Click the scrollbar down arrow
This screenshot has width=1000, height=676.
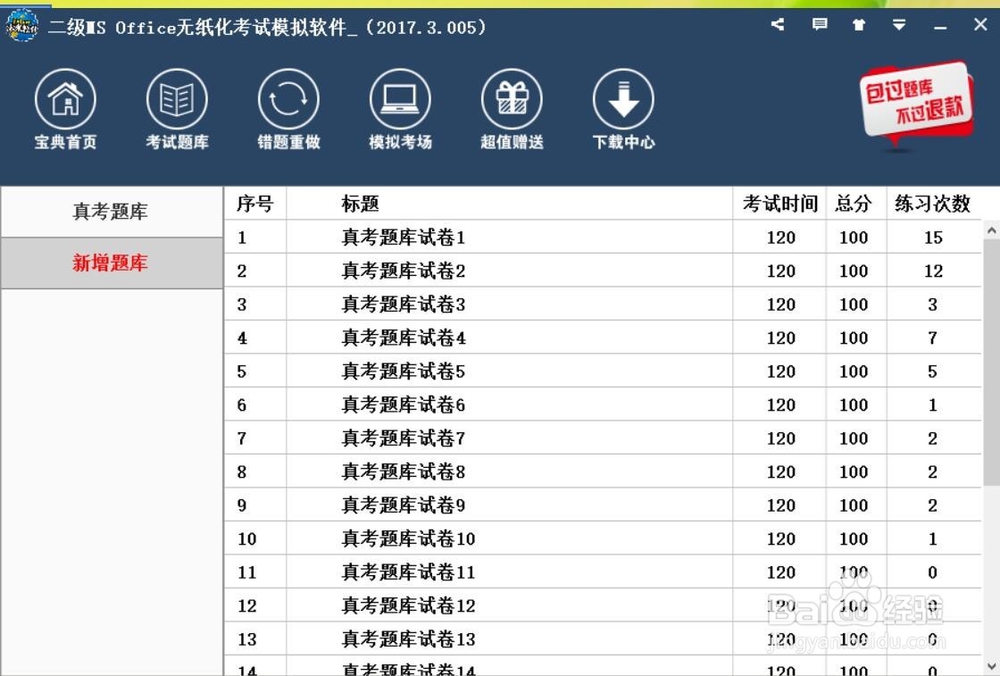click(x=993, y=667)
